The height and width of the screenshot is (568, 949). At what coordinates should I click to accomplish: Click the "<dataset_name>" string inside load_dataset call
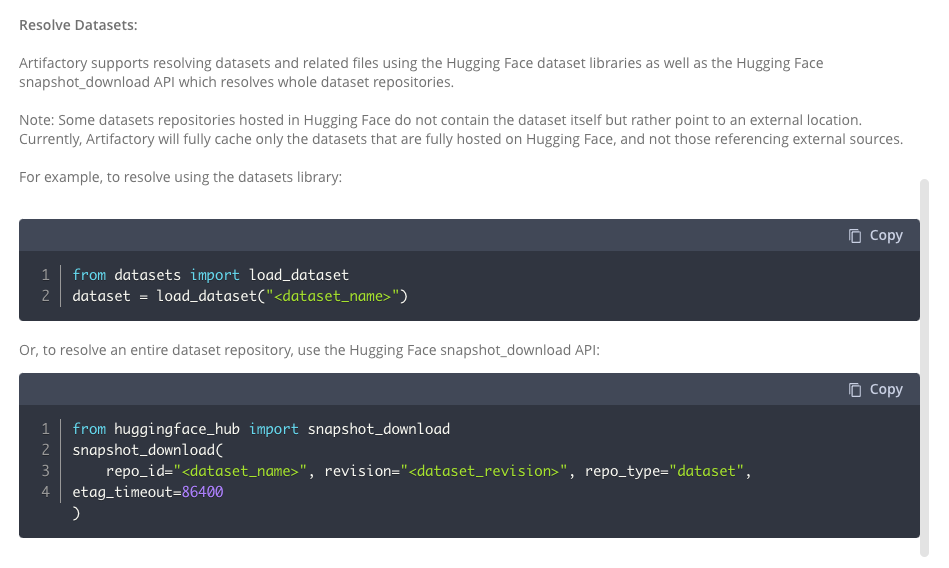click(x=333, y=296)
